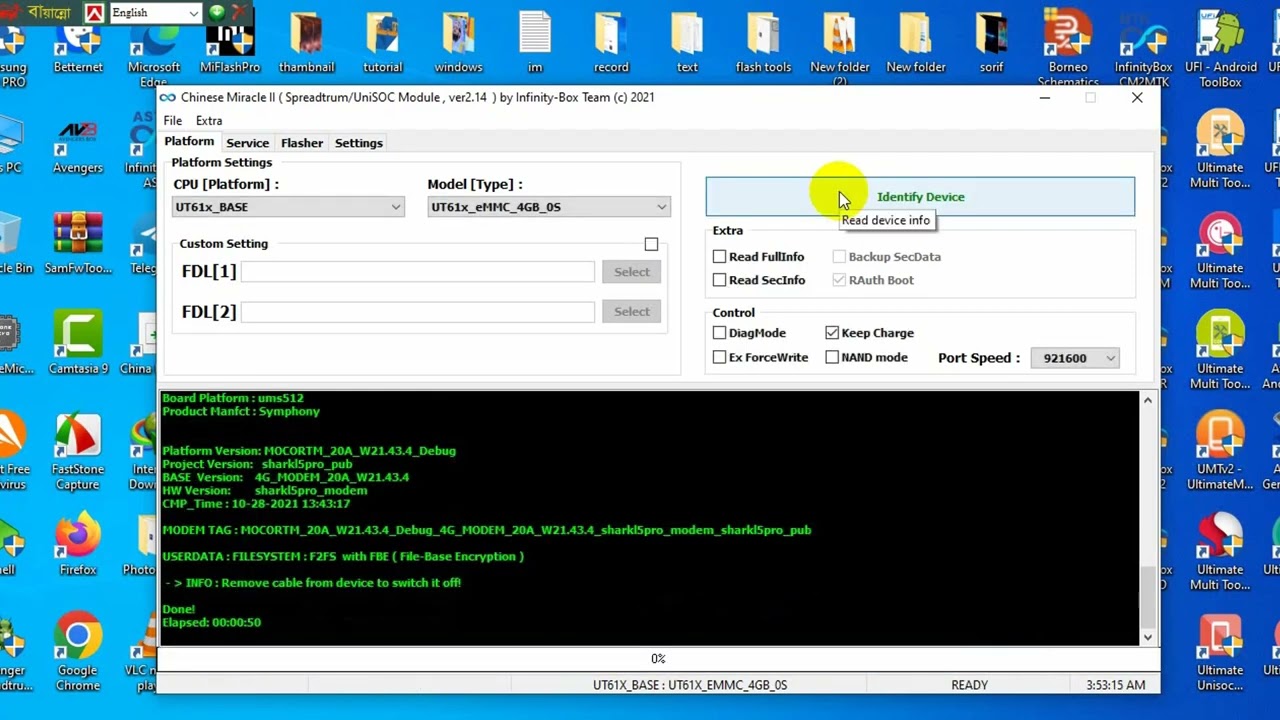Viewport: 1280px width, 720px height.
Task: Open the record folder icon
Action: coord(611,42)
